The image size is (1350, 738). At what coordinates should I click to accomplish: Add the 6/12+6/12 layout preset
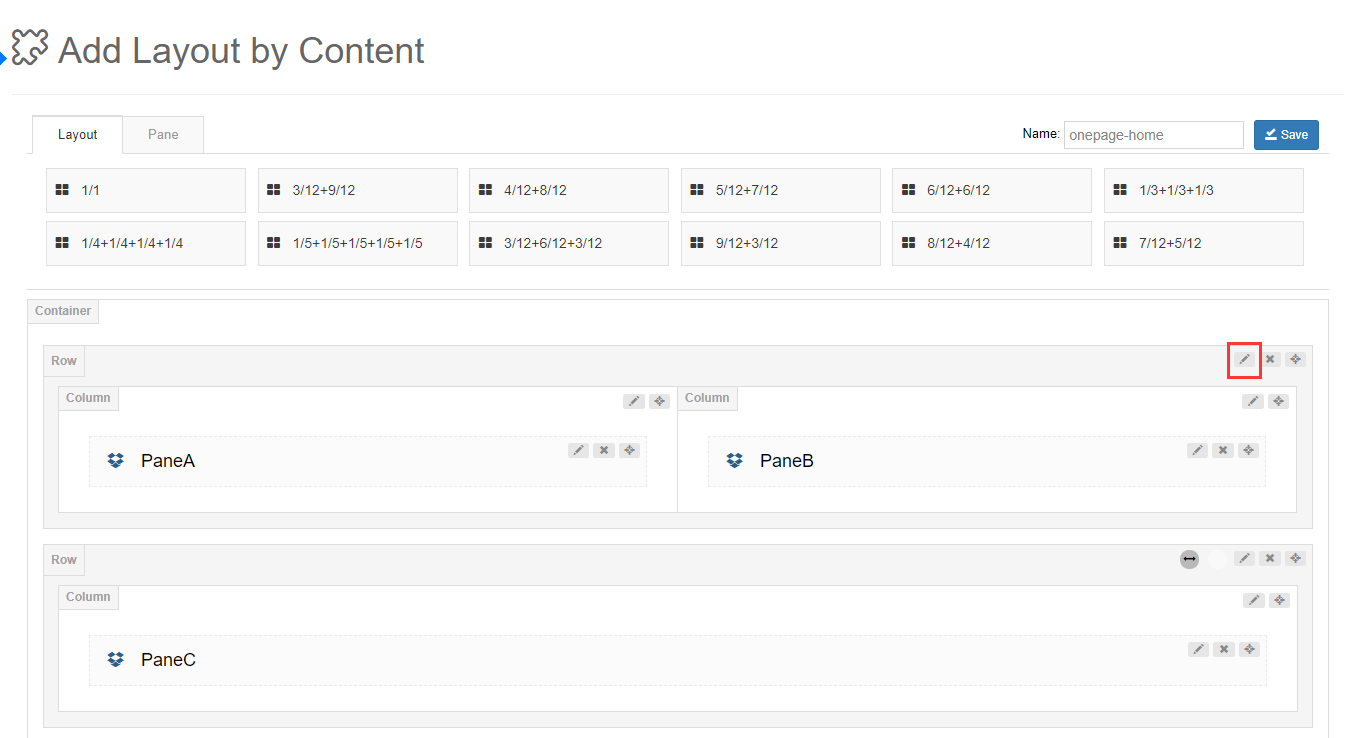click(x=992, y=190)
